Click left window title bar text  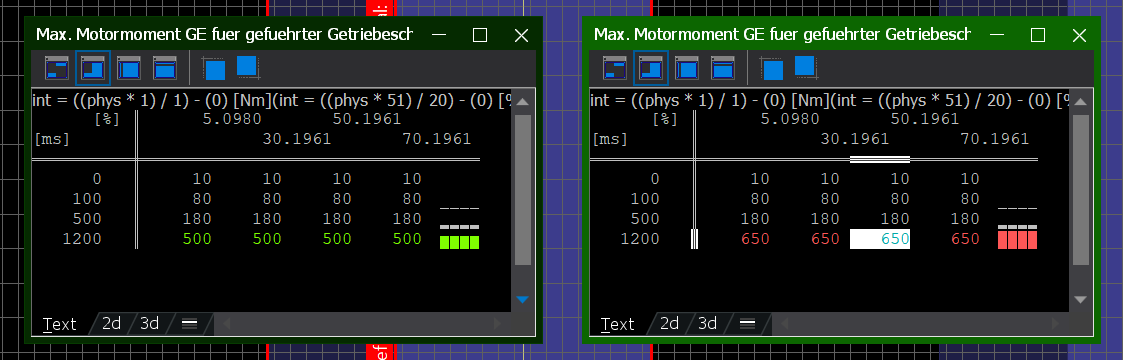click(x=224, y=34)
